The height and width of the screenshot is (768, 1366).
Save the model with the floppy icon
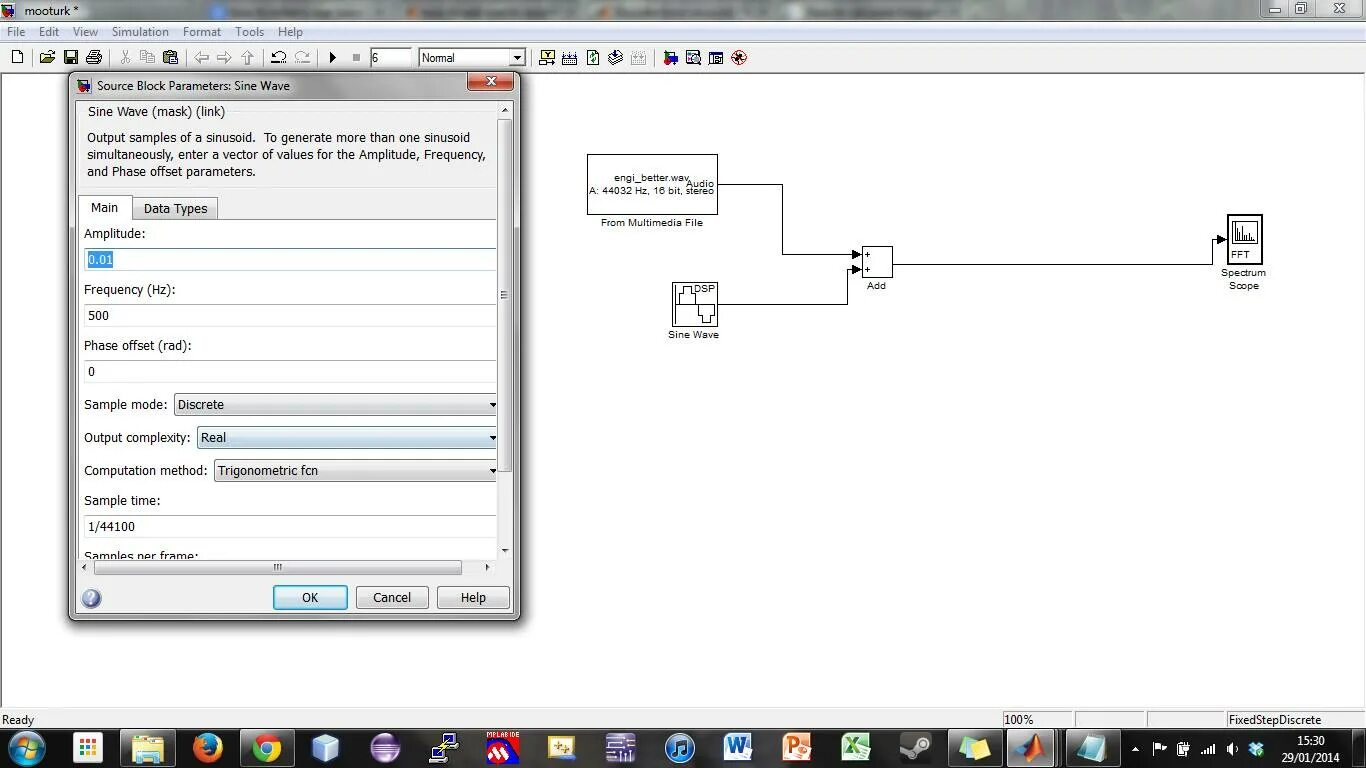coord(71,58)
